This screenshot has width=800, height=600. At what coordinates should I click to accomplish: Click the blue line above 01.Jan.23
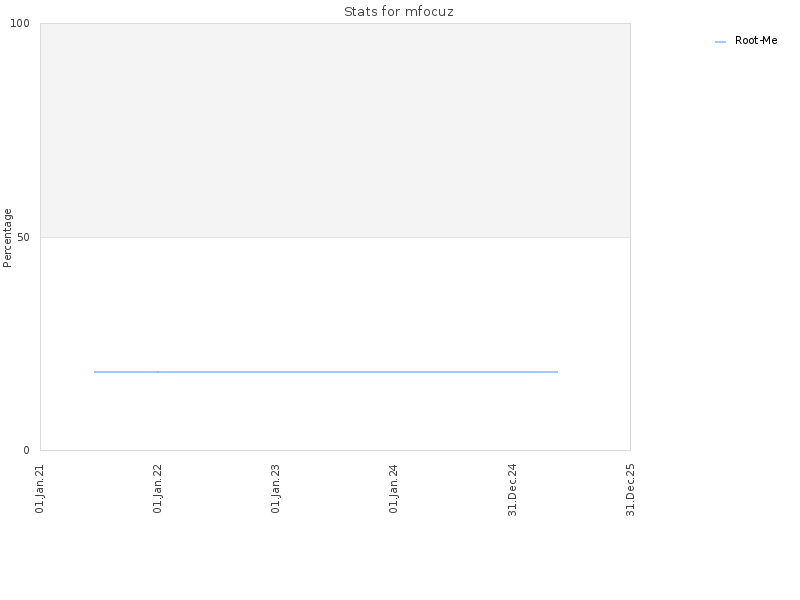tap(276, 372)
